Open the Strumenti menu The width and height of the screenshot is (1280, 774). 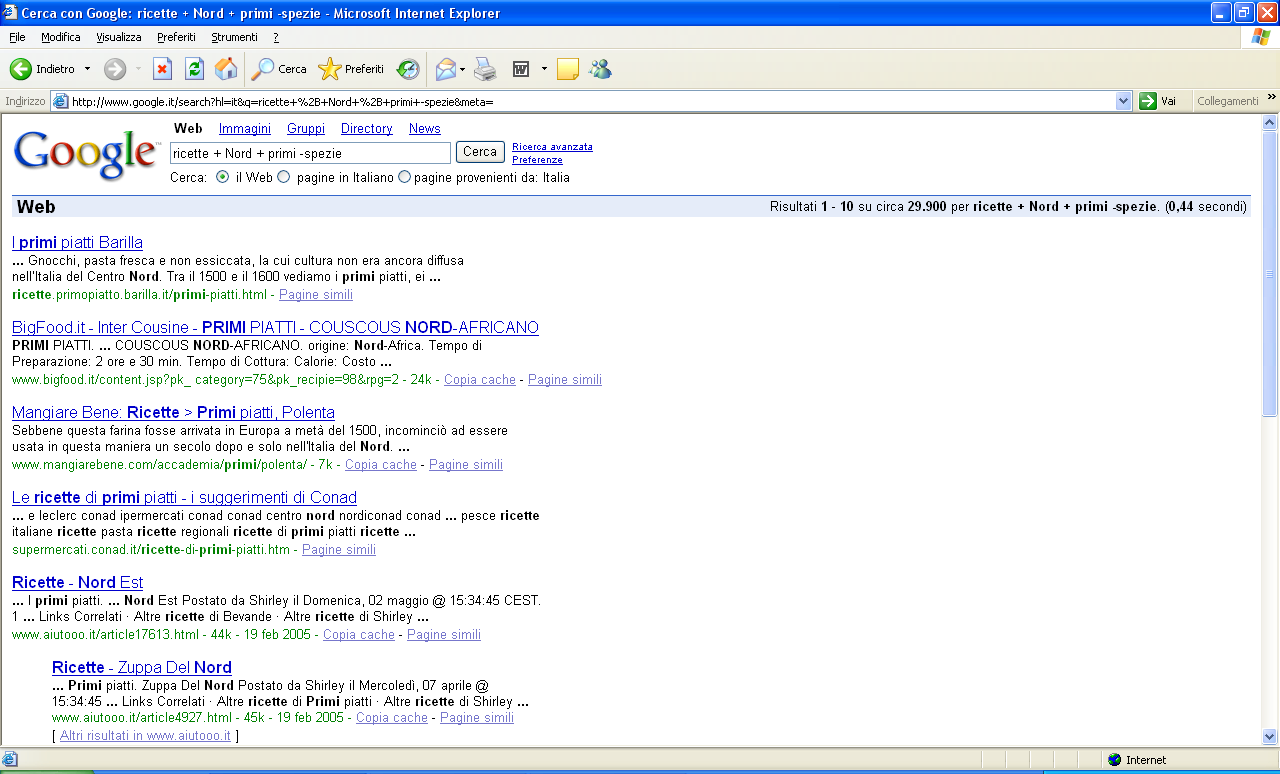pyautogui.click(x=234, y=37)
